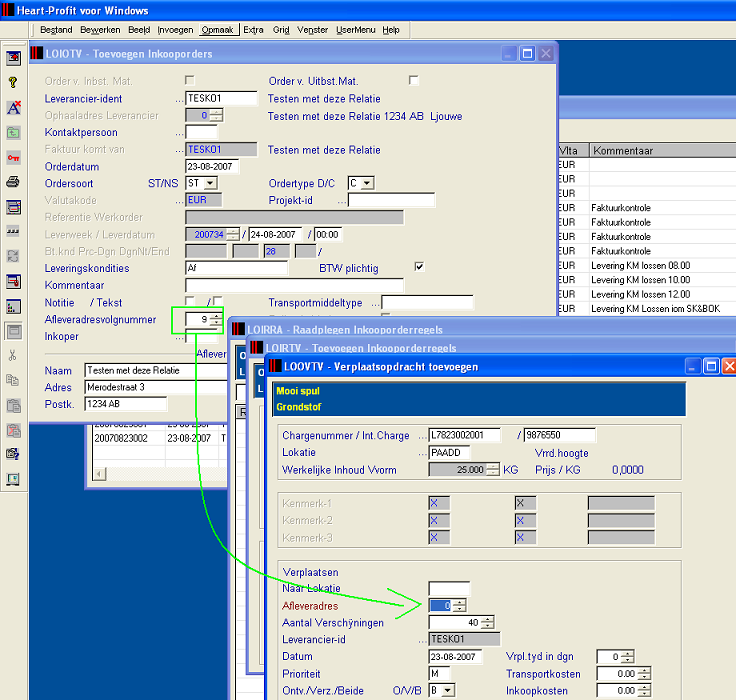The height and width of the screenshot is (700, 736).
Task: Click the letter A with red X icon
Action: tap(13, 108)
